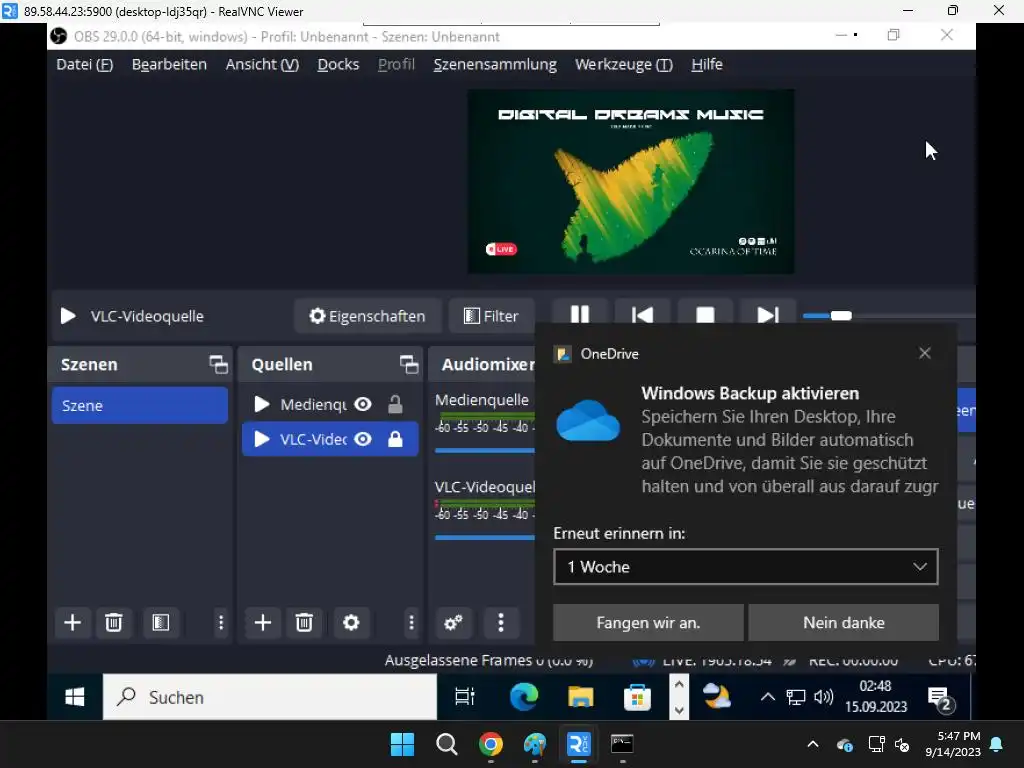The width and height of the screenshot is (1024, 768).
Task: Click Fangen wir an button
Action: click(x=648, y=622)
